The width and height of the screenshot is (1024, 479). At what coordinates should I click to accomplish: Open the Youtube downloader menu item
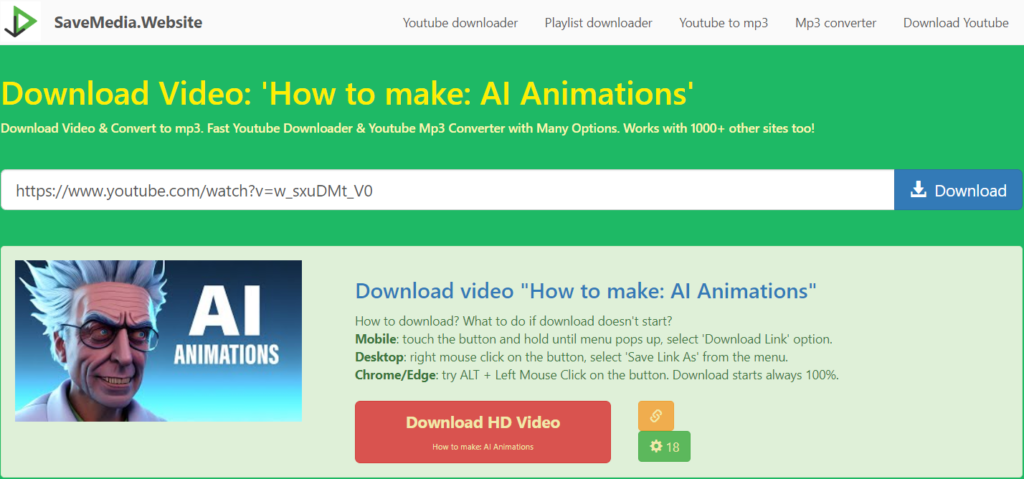[460, 23]
